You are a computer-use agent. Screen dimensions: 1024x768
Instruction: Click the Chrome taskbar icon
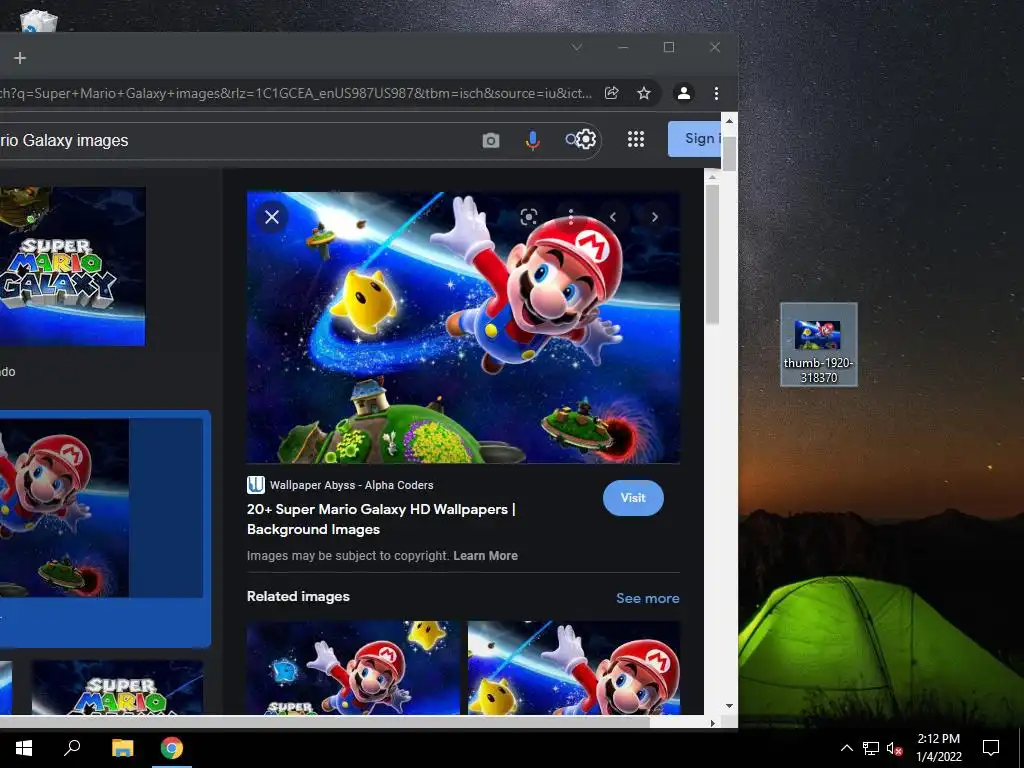172,748
